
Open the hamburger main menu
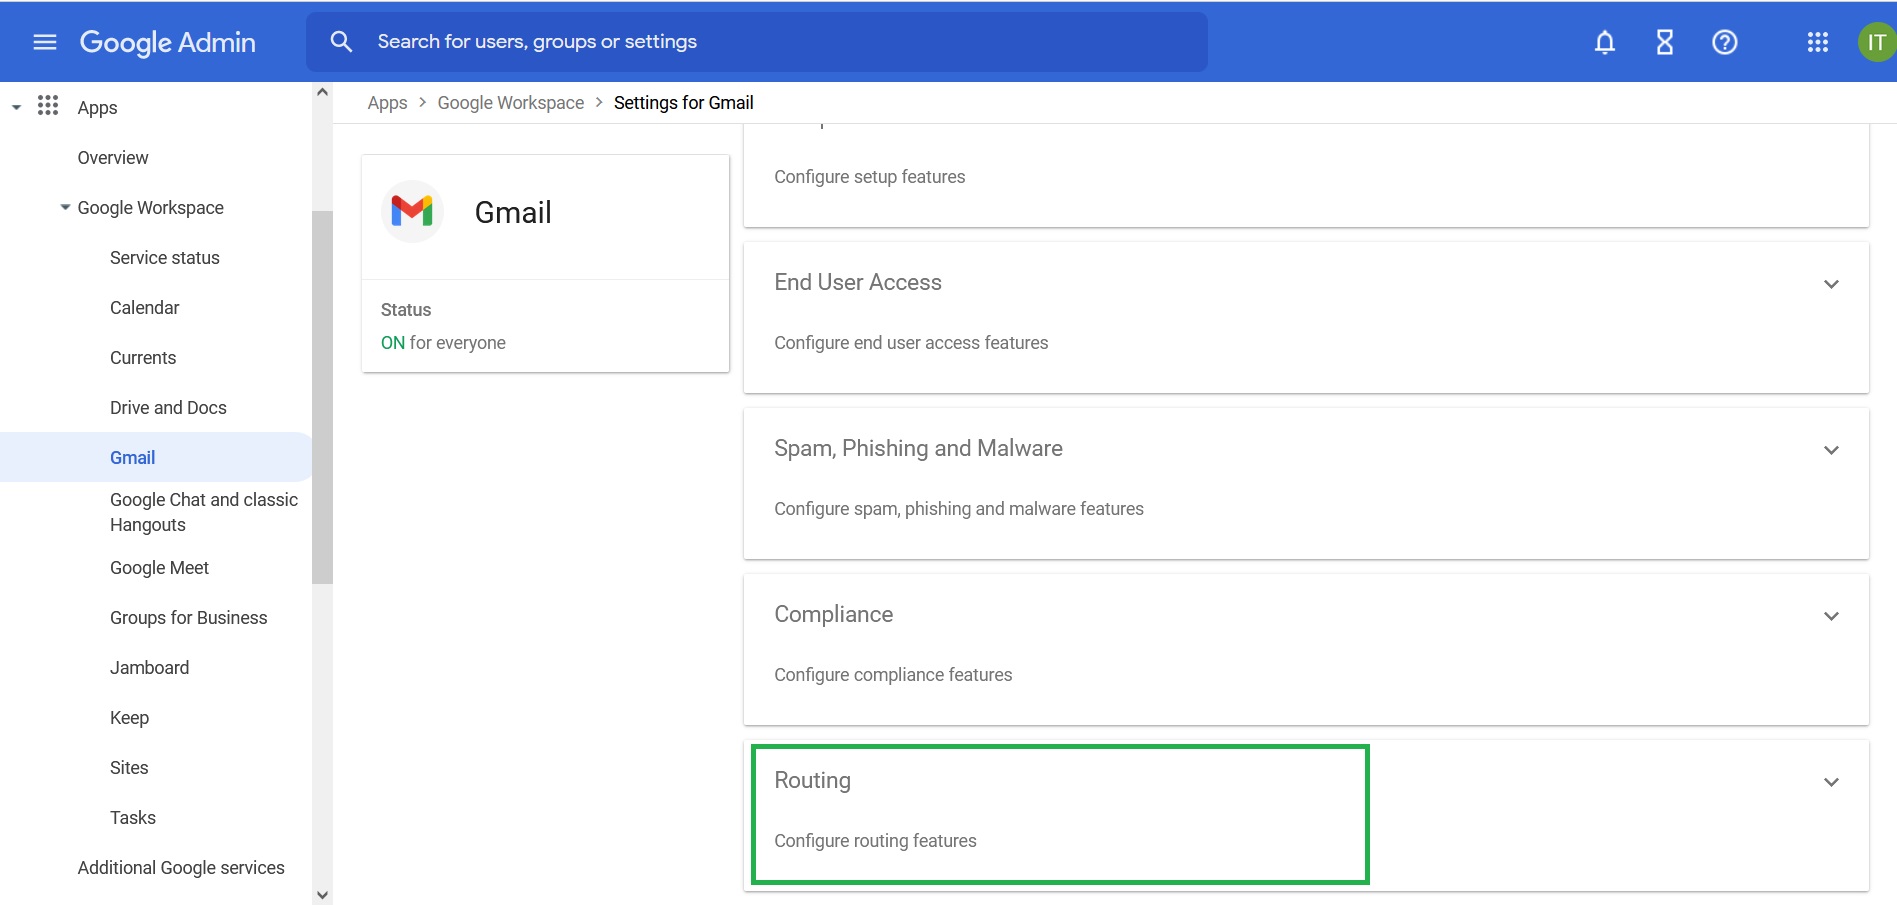coord(45,42)
